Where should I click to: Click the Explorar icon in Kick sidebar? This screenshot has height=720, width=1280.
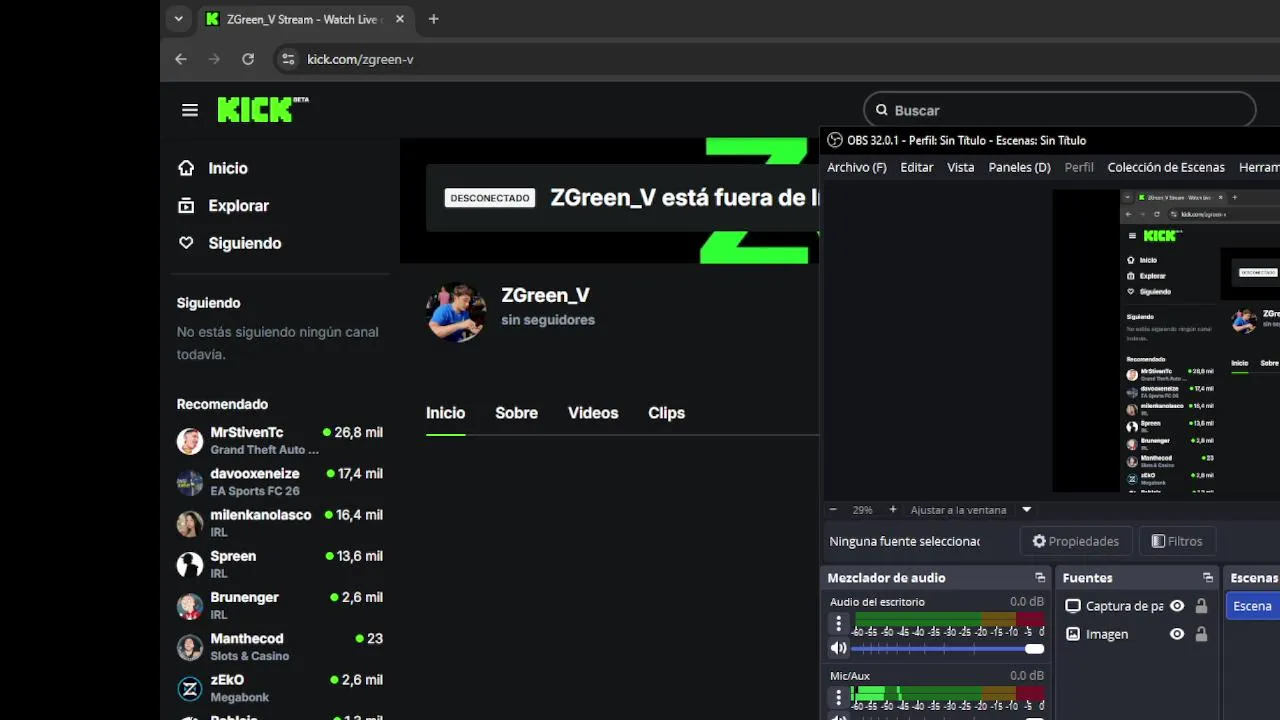pos(186,206)
